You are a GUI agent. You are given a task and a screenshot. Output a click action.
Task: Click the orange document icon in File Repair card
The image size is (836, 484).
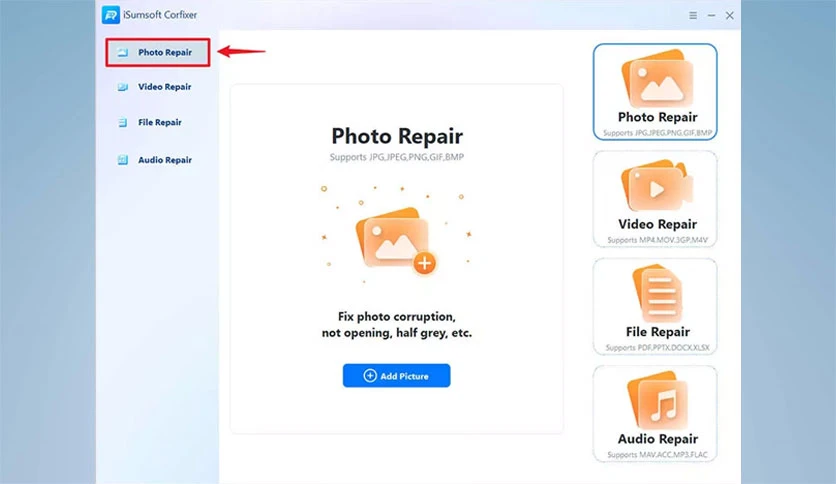coord(657,293)
